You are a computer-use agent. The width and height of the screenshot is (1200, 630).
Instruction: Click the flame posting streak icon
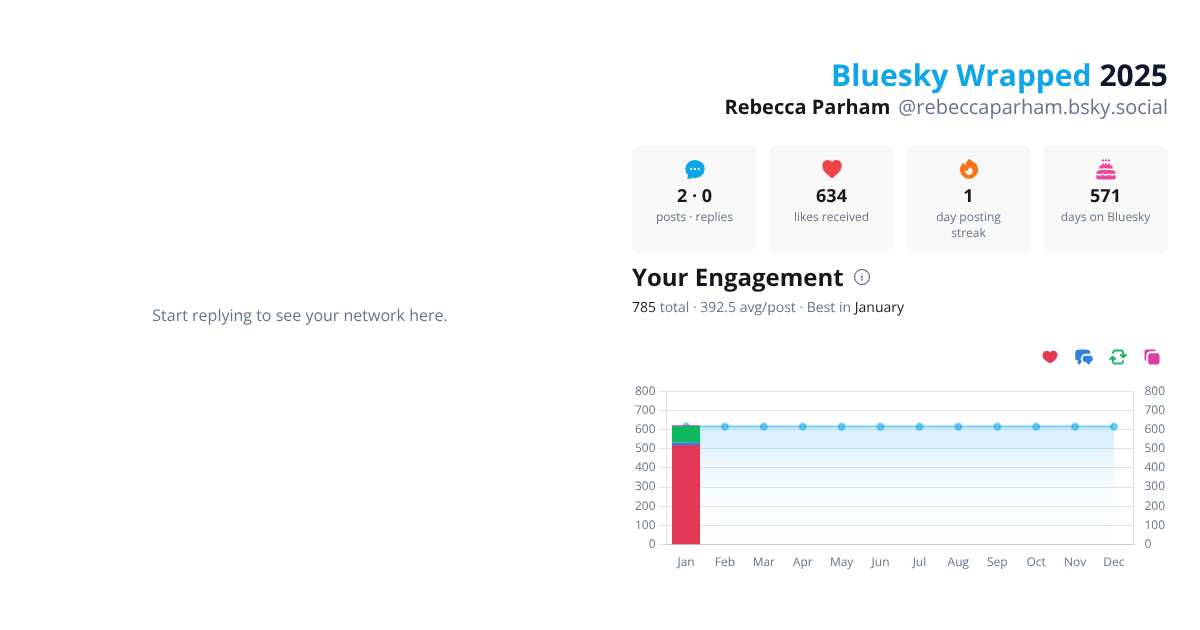coord(969,169)
